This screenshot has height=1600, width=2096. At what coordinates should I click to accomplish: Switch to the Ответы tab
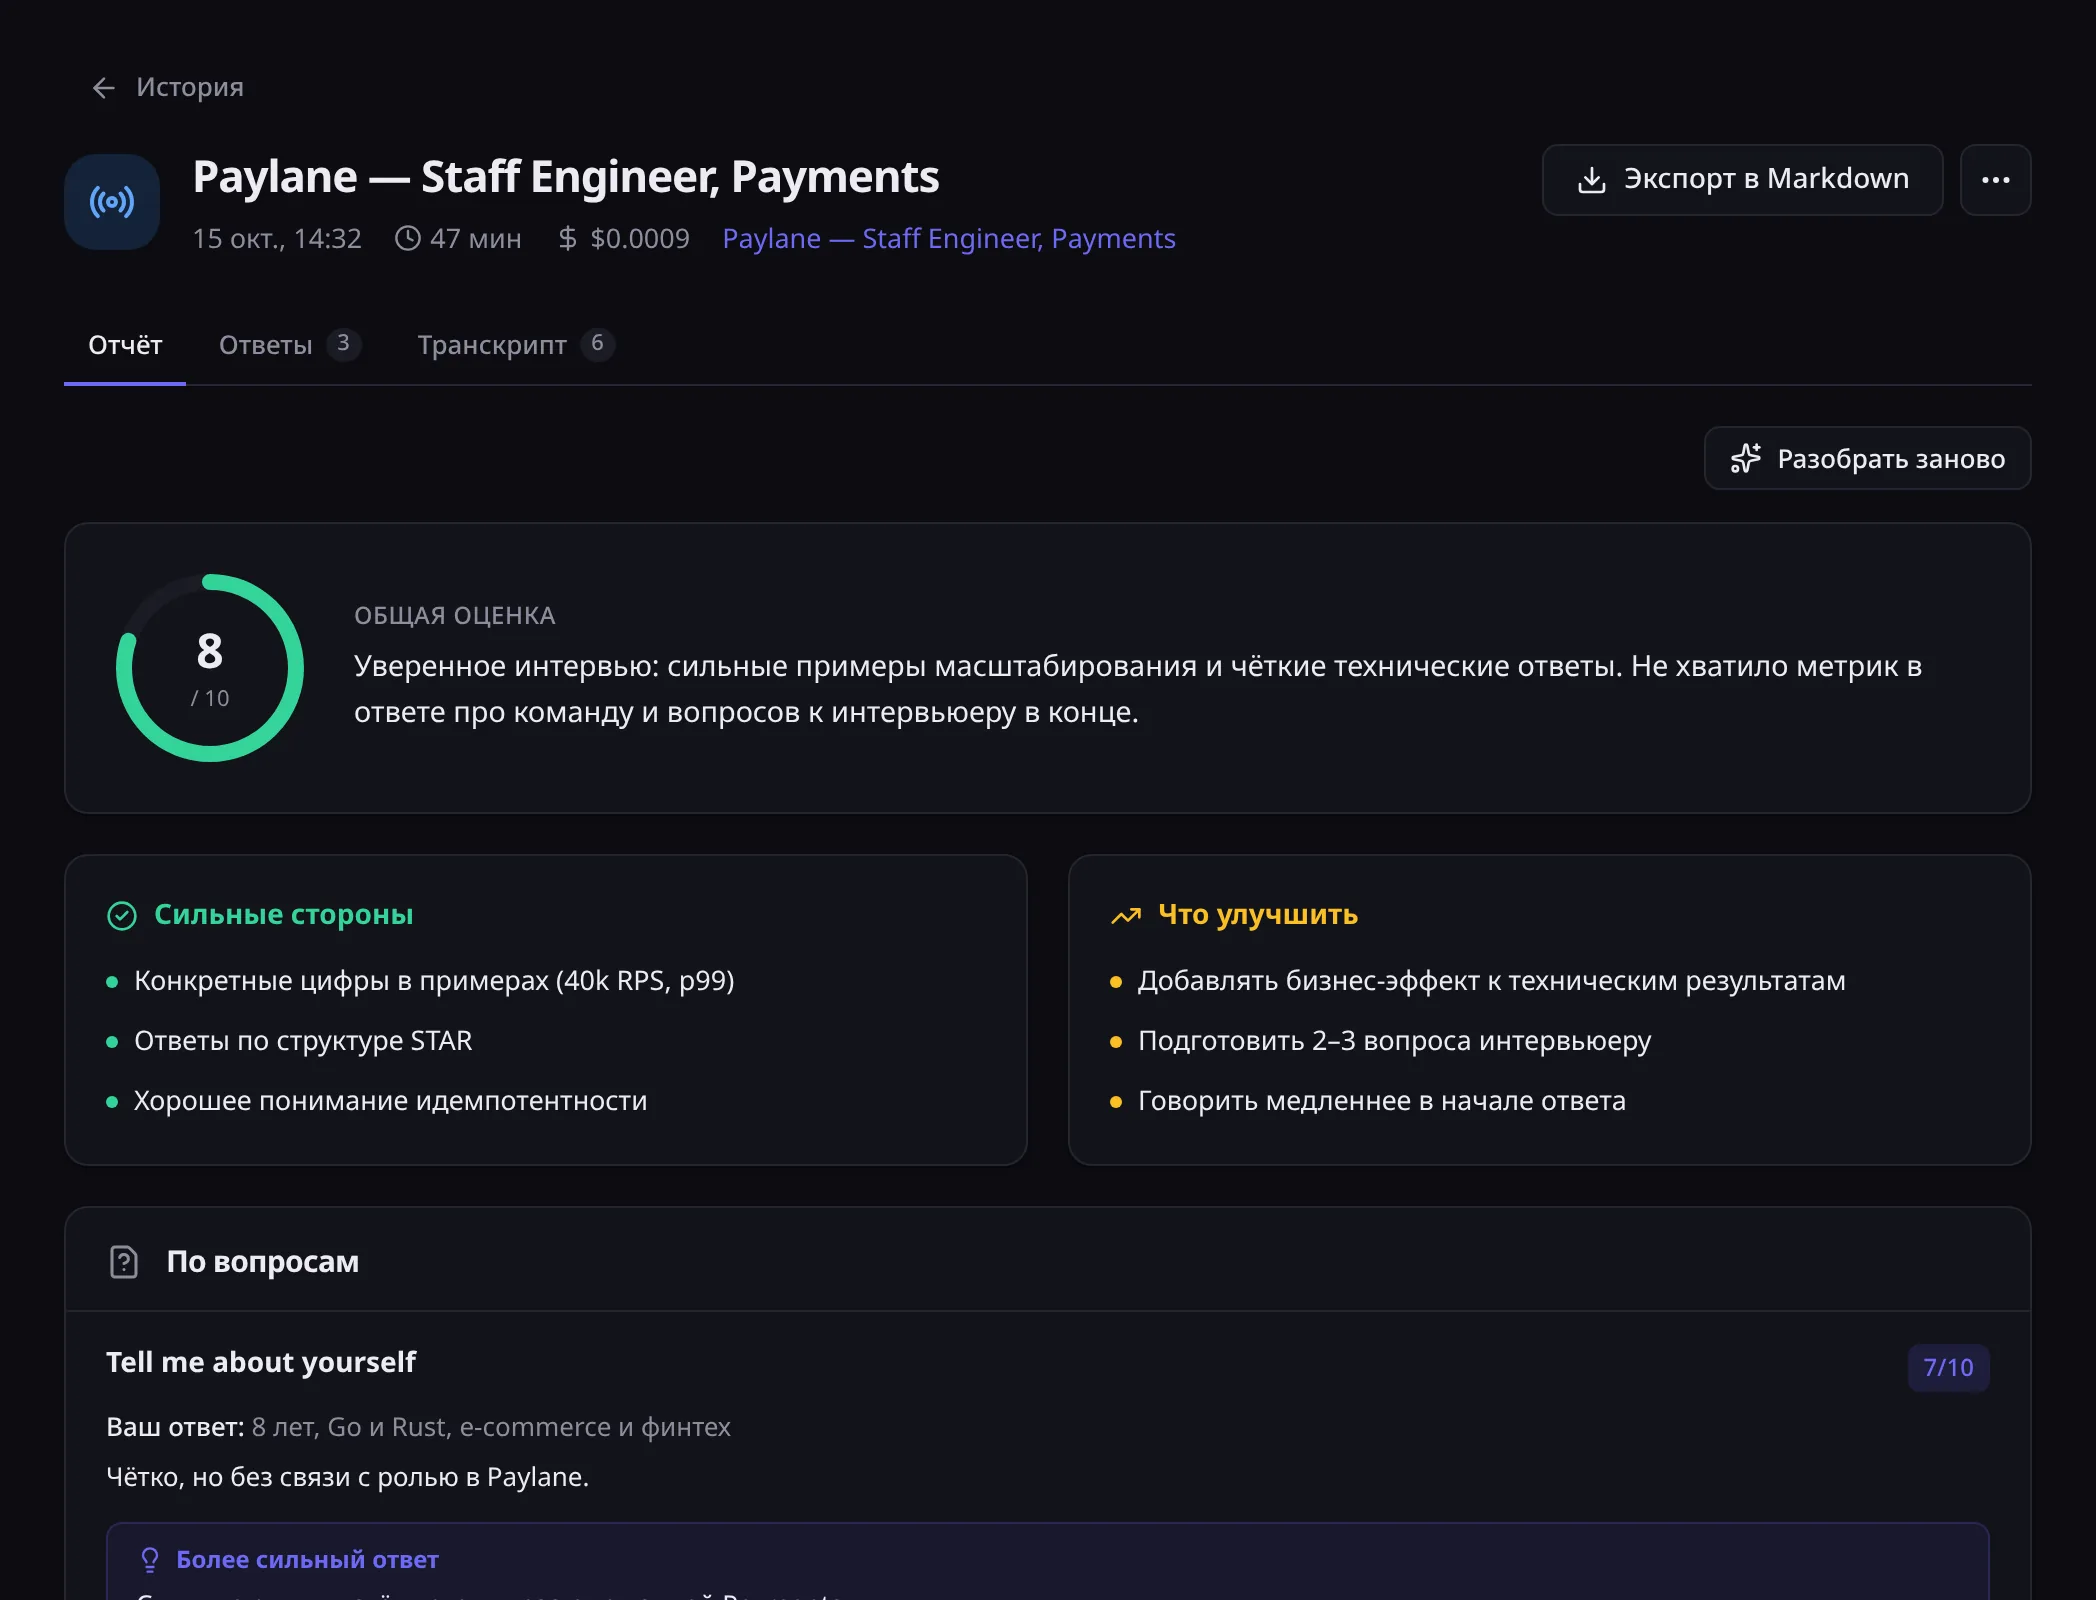(x=289, y=345)
